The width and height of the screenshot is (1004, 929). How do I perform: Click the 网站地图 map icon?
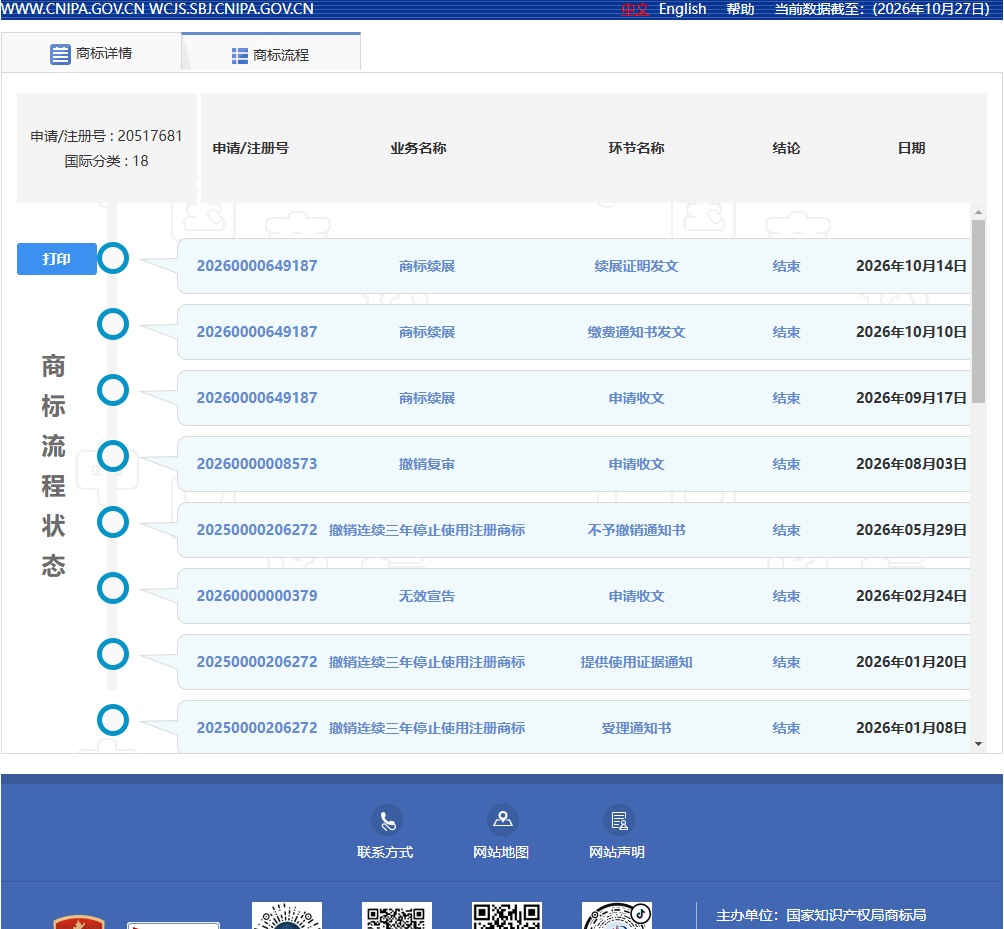[503, 820]
